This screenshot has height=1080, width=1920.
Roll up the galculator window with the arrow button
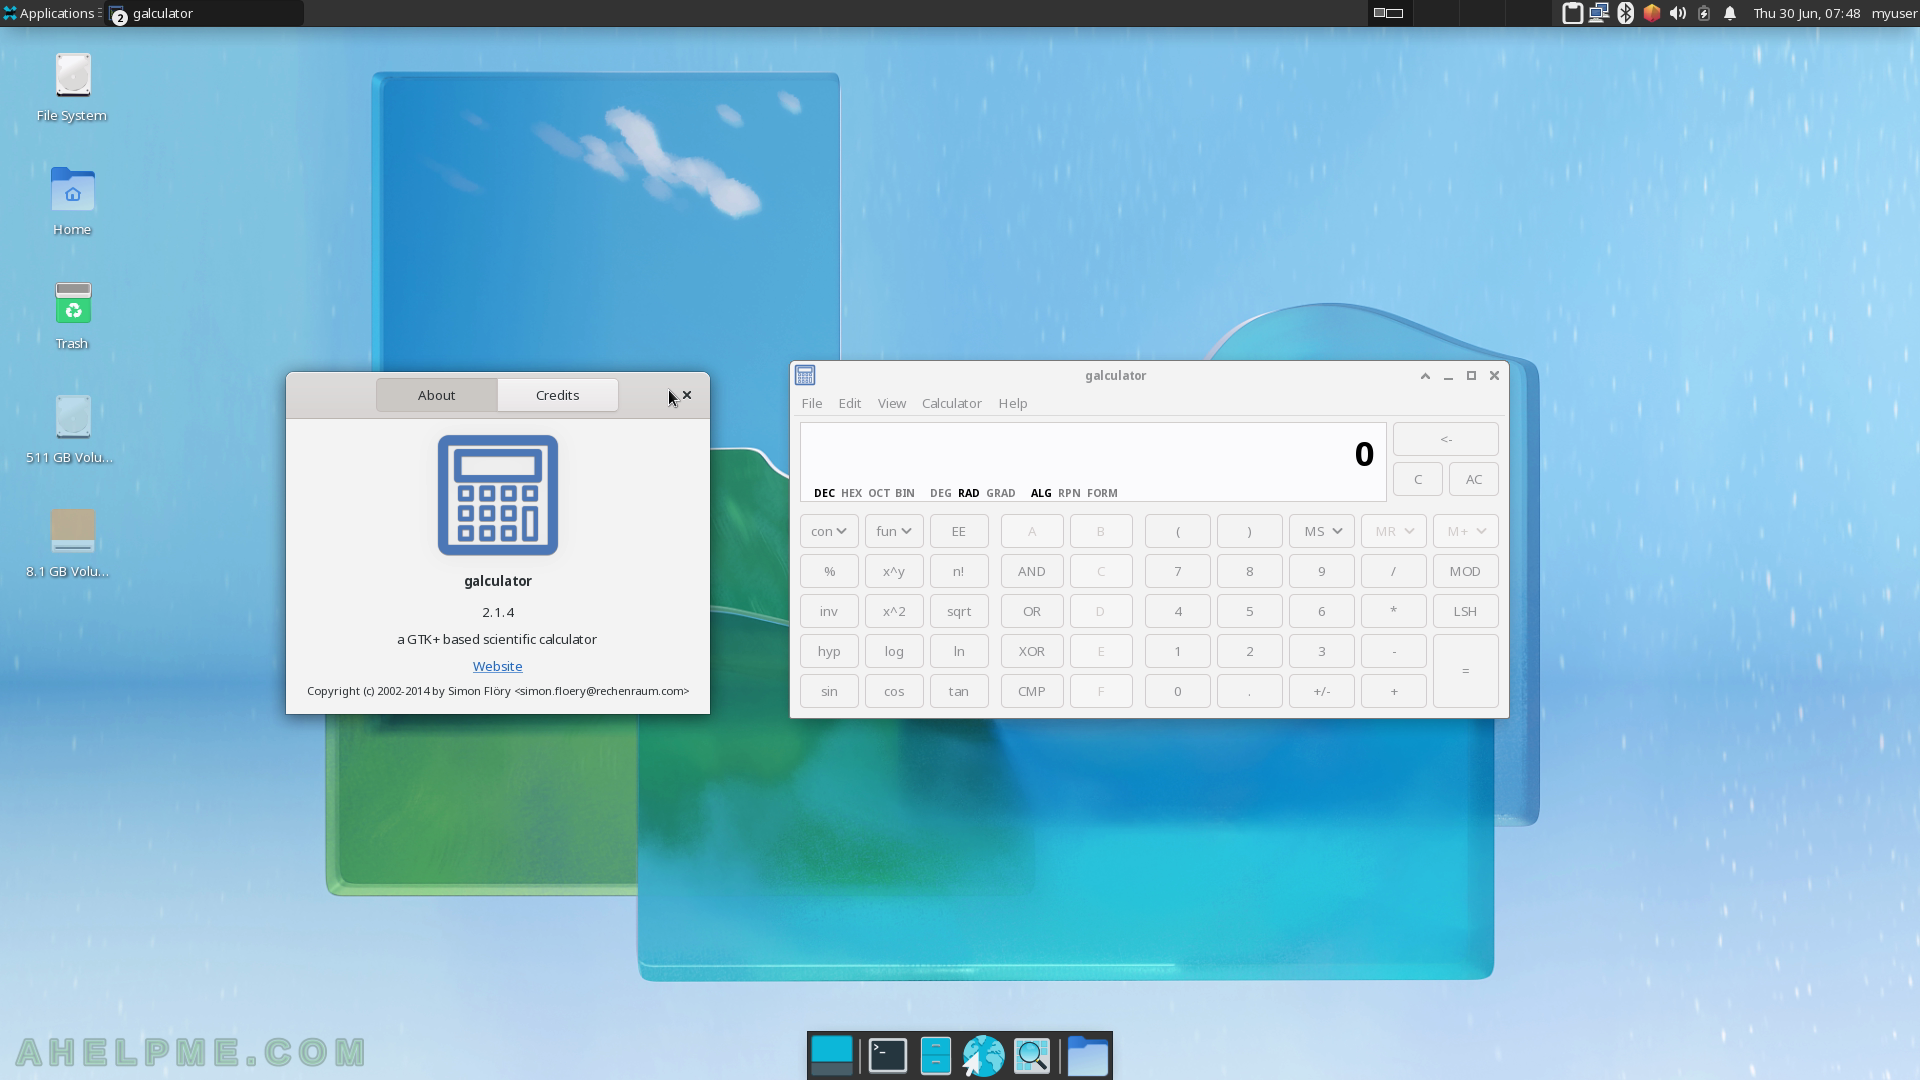click(1425, 376)
